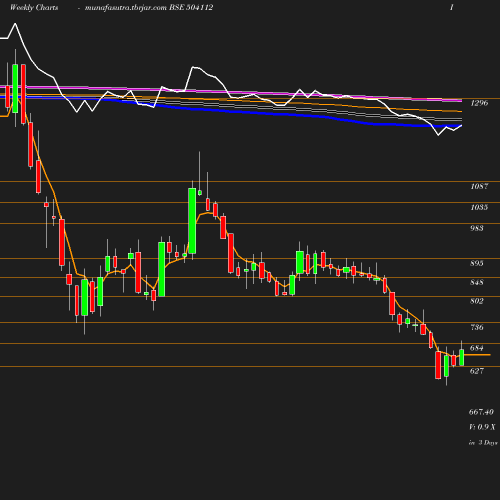Select the 895 price level label

(477, 263)
